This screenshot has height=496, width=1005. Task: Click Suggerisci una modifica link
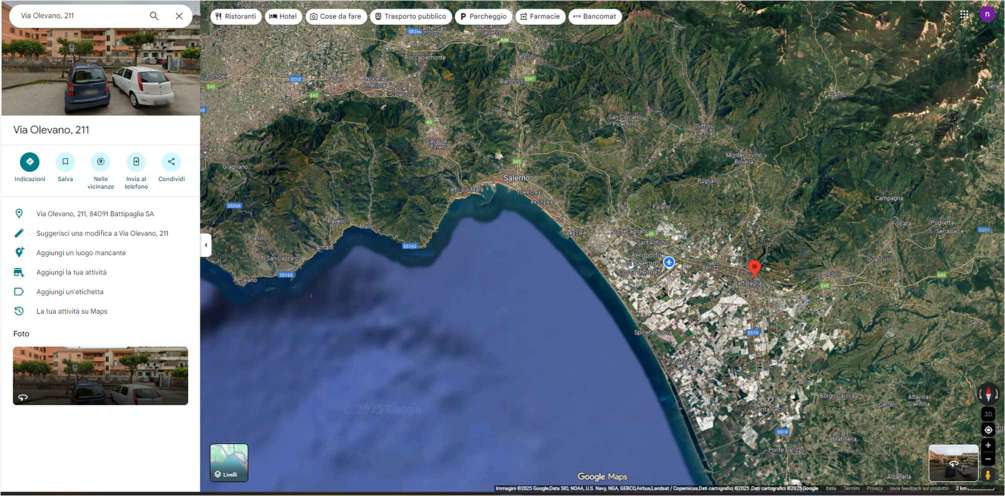point(102,233)
